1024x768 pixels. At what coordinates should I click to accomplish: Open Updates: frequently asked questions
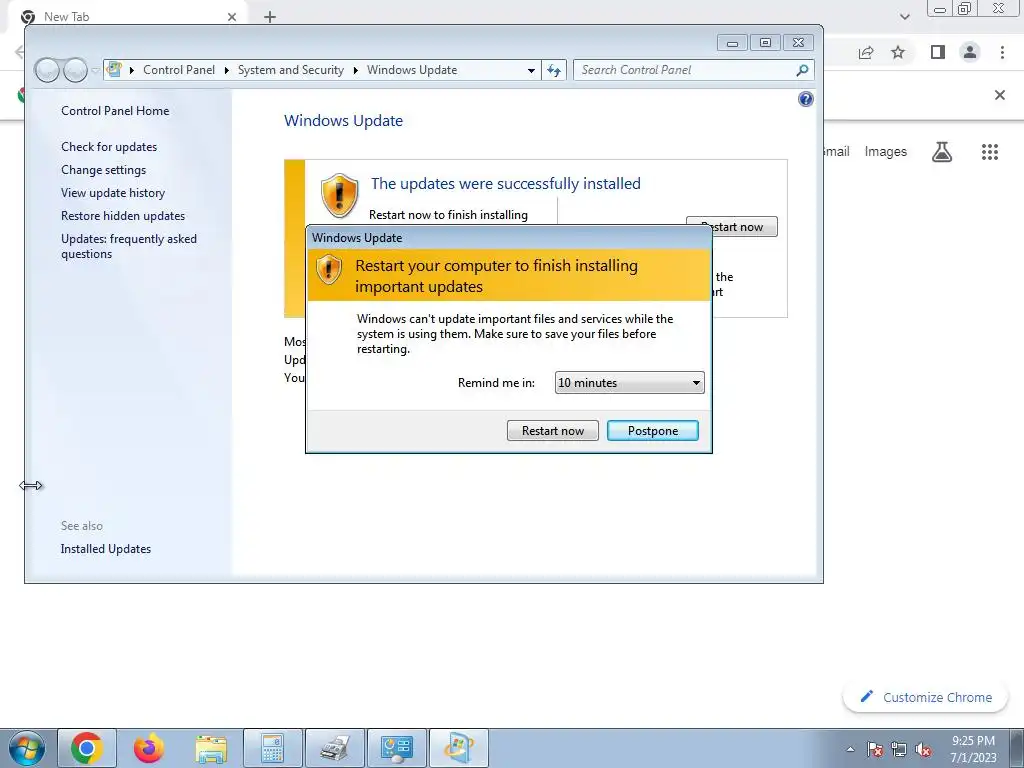[129, 246]
